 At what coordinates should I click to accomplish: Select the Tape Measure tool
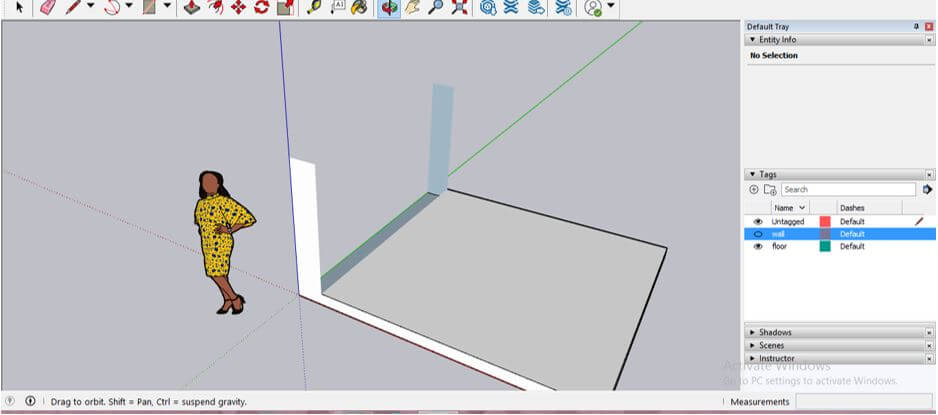pos(314,7)
